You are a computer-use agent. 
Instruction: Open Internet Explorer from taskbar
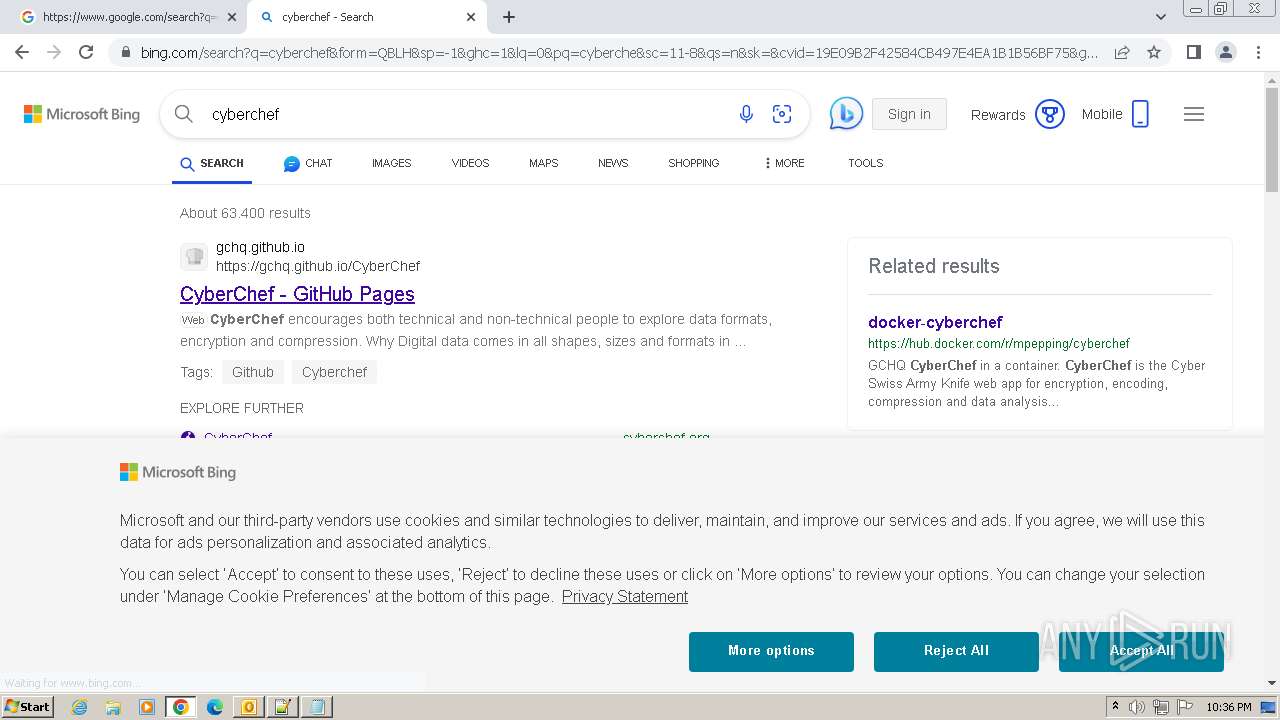click(79, 707)
